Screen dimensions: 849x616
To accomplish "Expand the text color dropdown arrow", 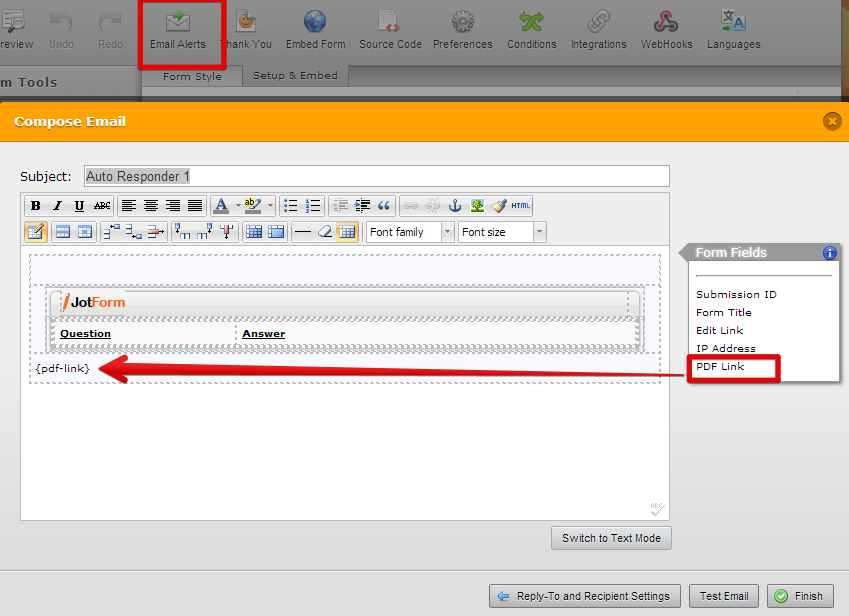I will [x=237, y=206].
